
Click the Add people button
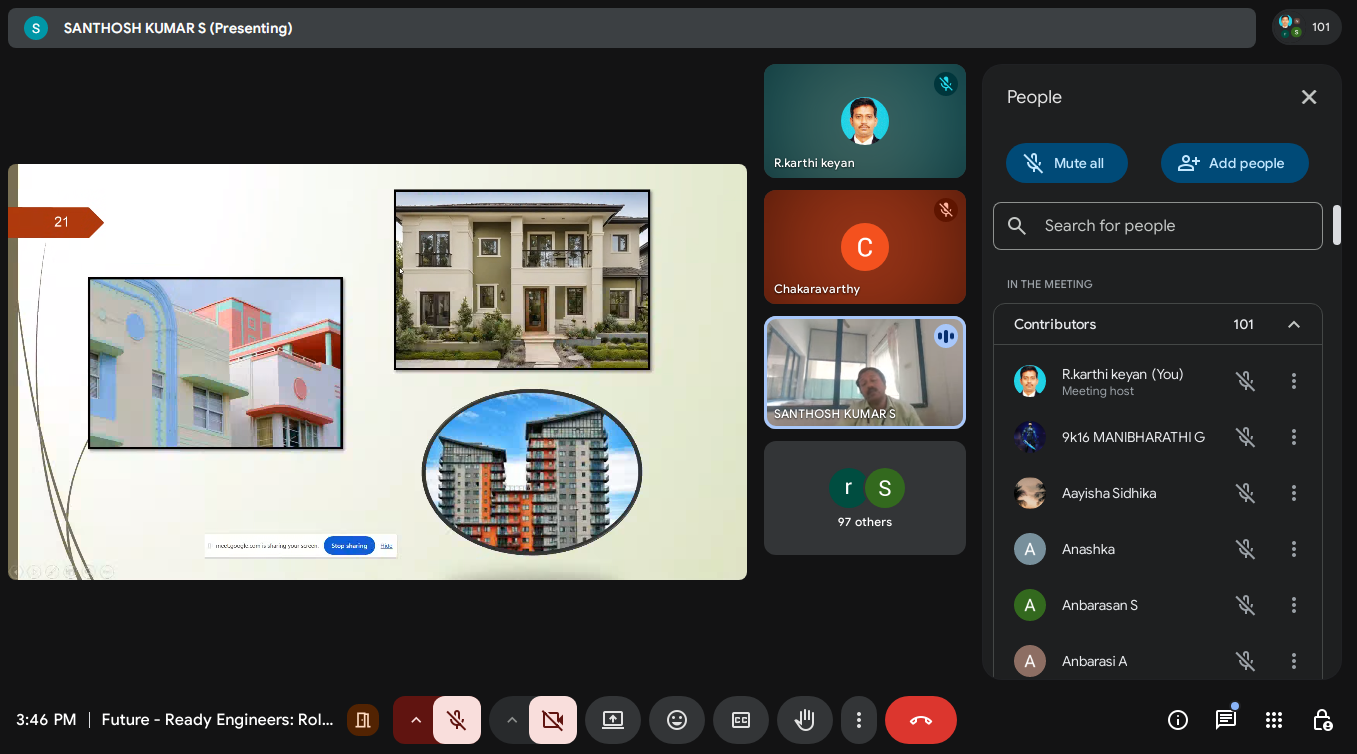point(1234,163)
